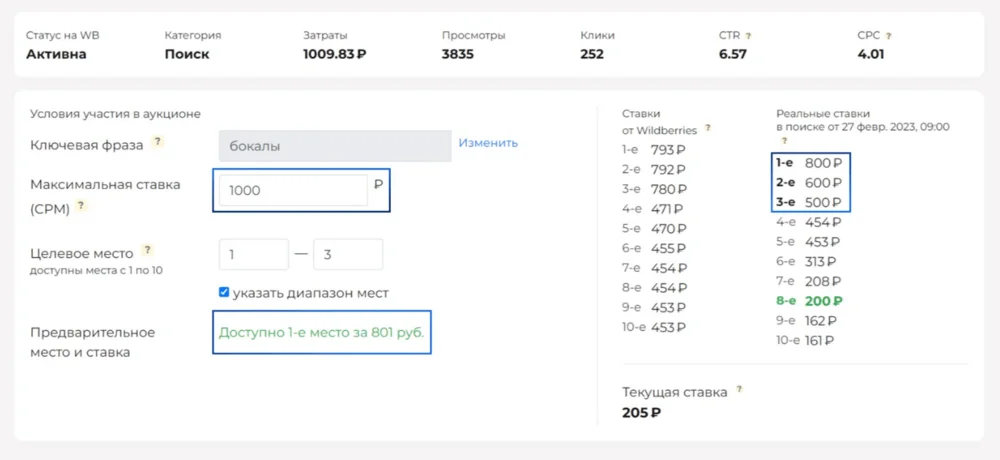
Task: Click the help icon under Реальные ставки
Action: point(783,141)
